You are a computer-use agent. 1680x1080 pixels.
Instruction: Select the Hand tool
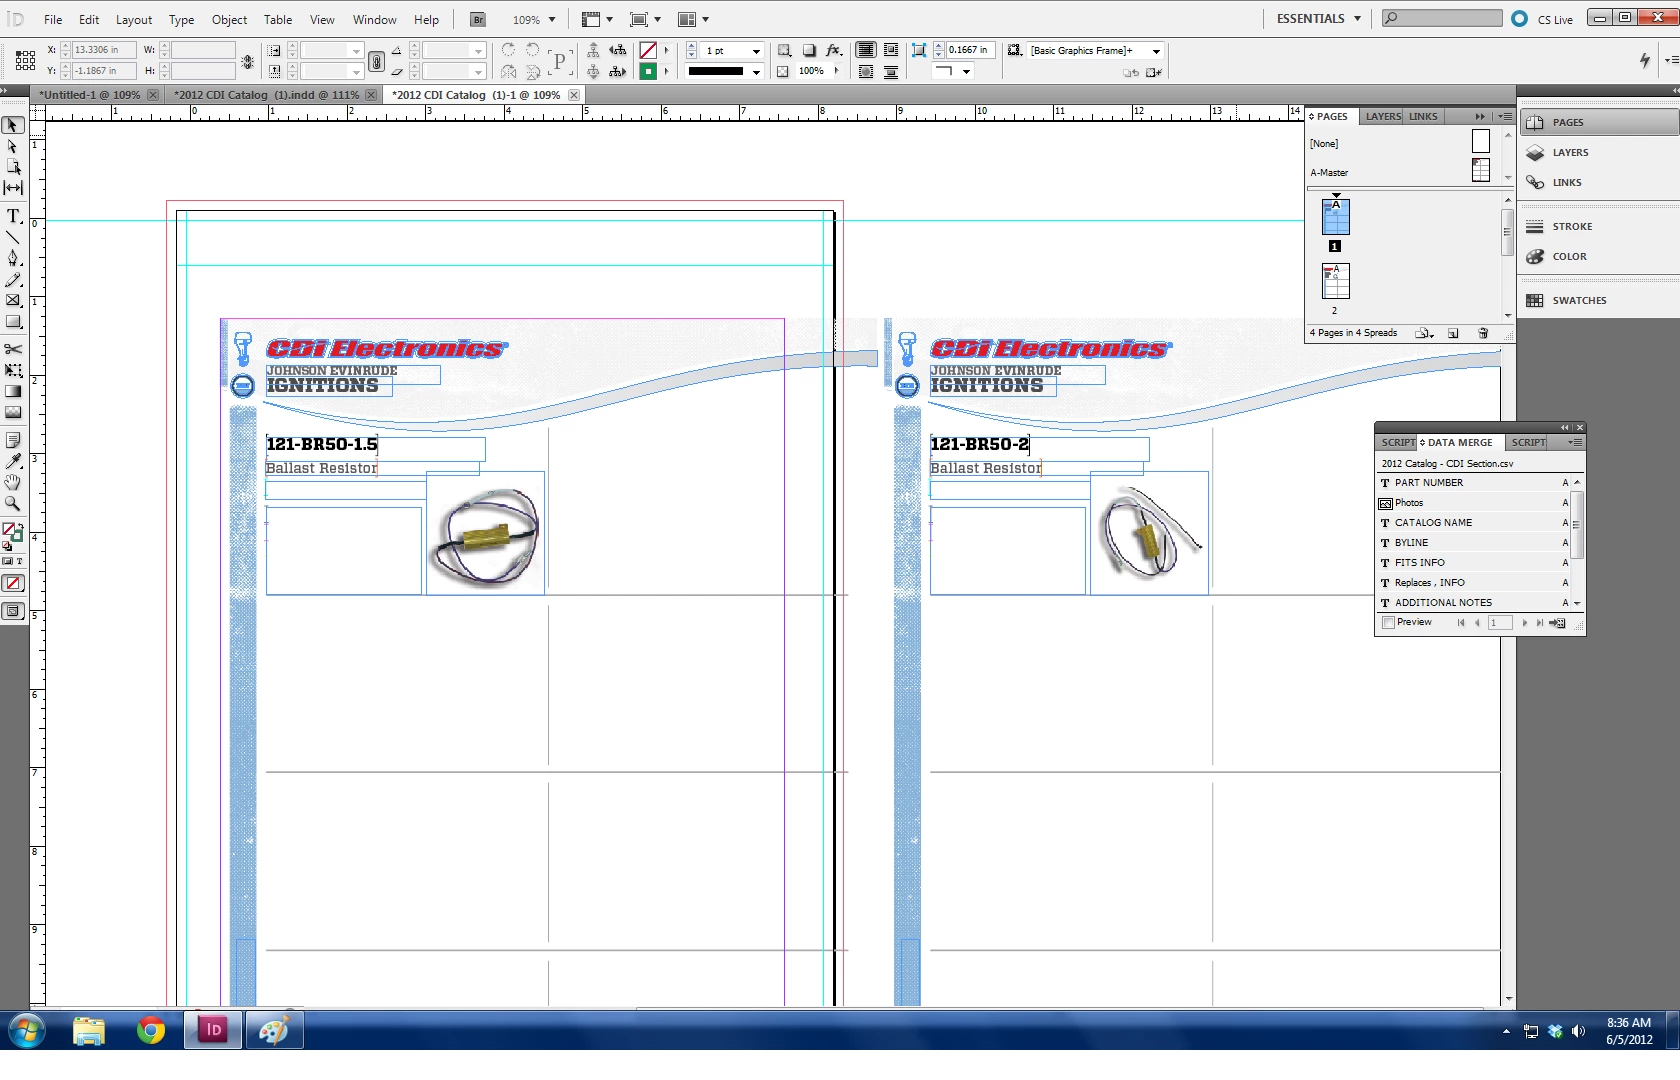pyautogui.click(x=13, y=482)
